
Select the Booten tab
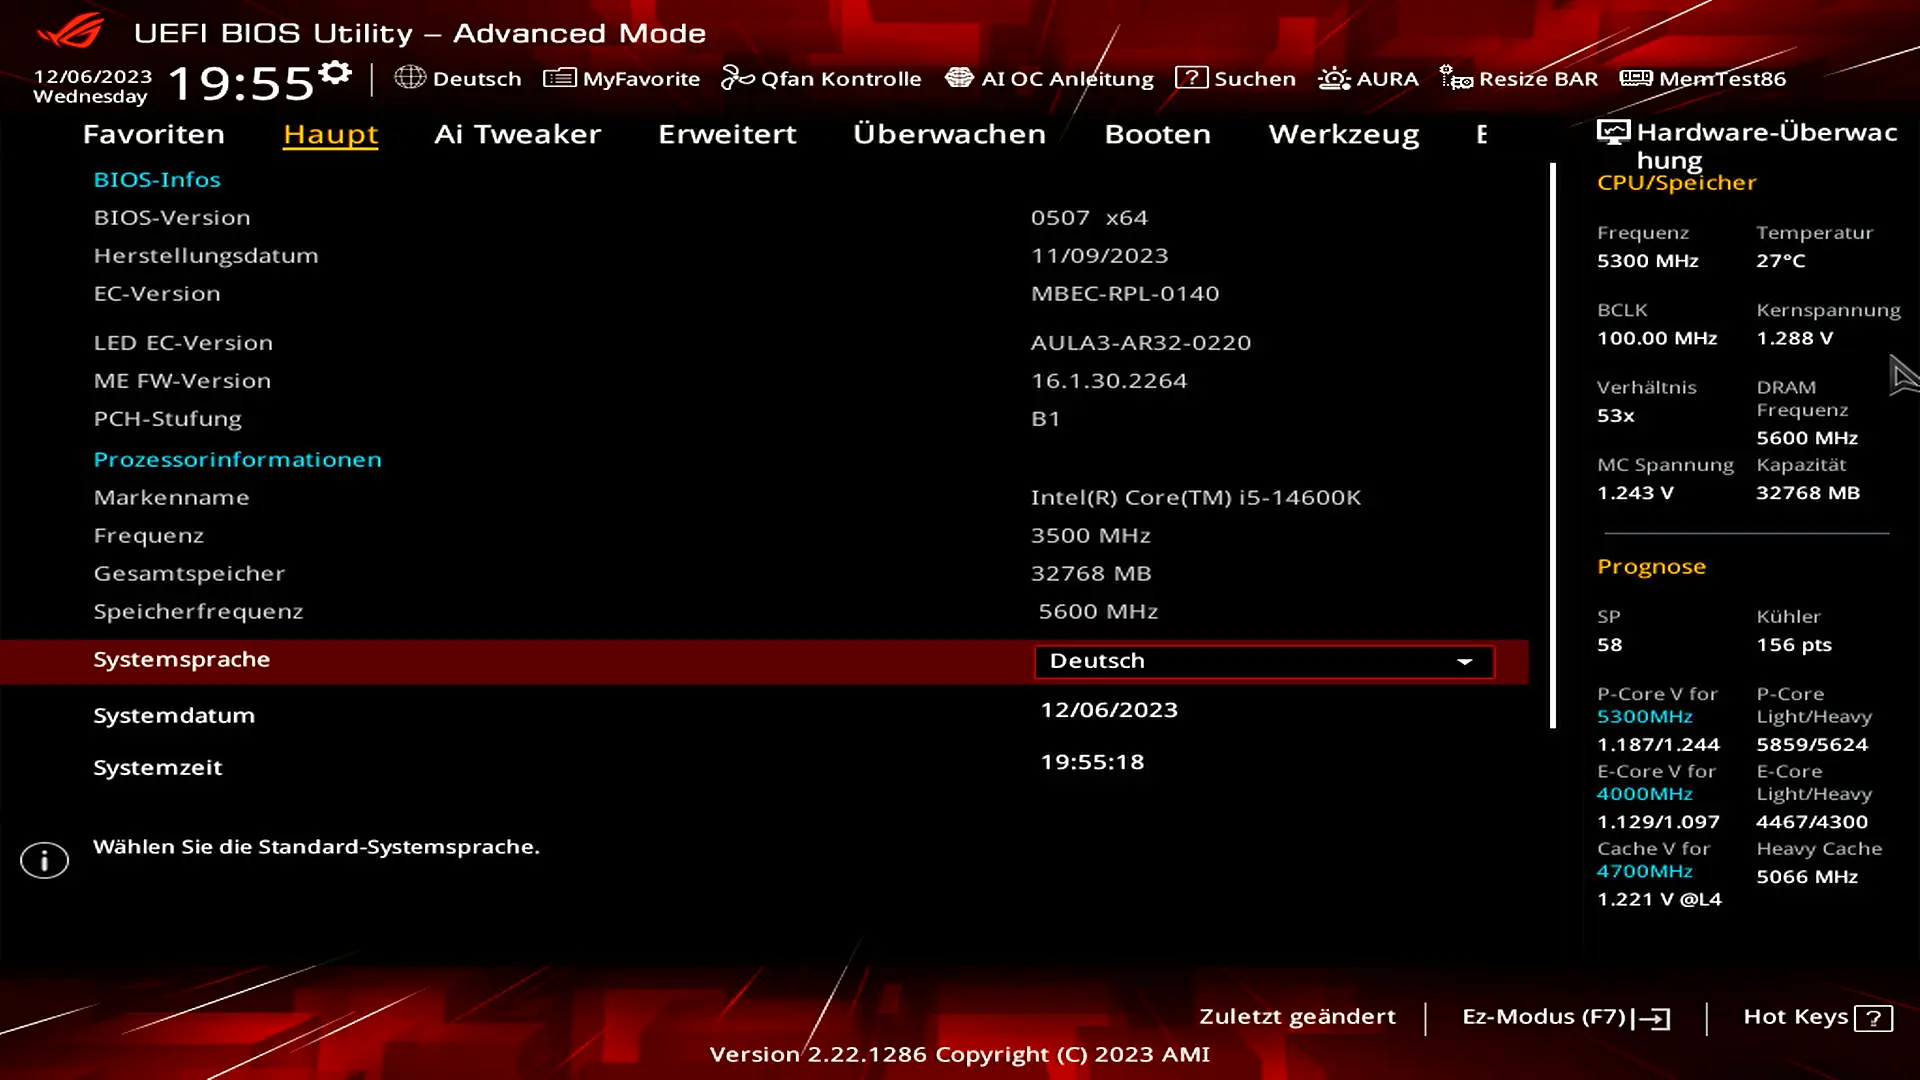1157,134
